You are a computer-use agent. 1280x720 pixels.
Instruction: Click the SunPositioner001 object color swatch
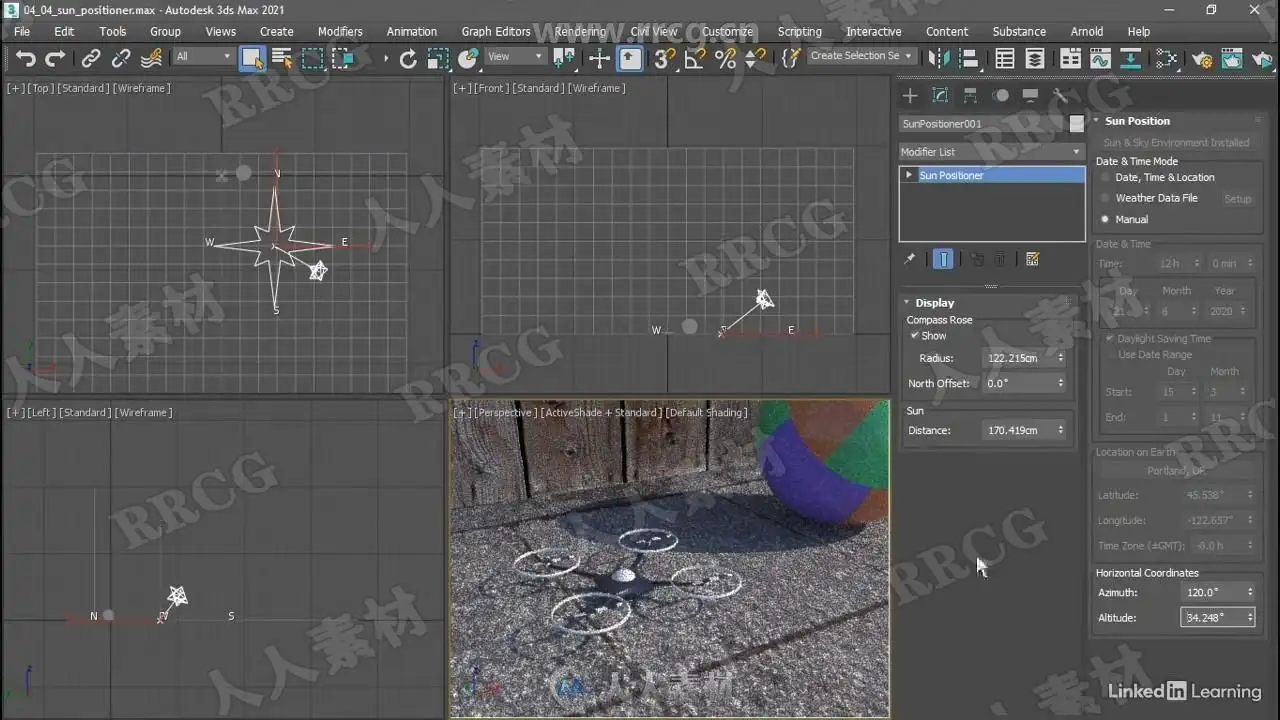1076,124
